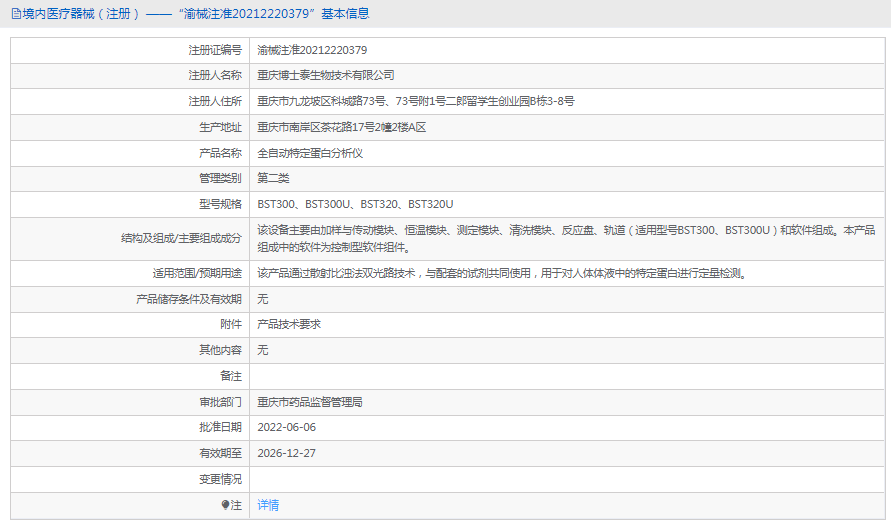Click the lightbulb icon beside 注

click(x=225, y=505)
